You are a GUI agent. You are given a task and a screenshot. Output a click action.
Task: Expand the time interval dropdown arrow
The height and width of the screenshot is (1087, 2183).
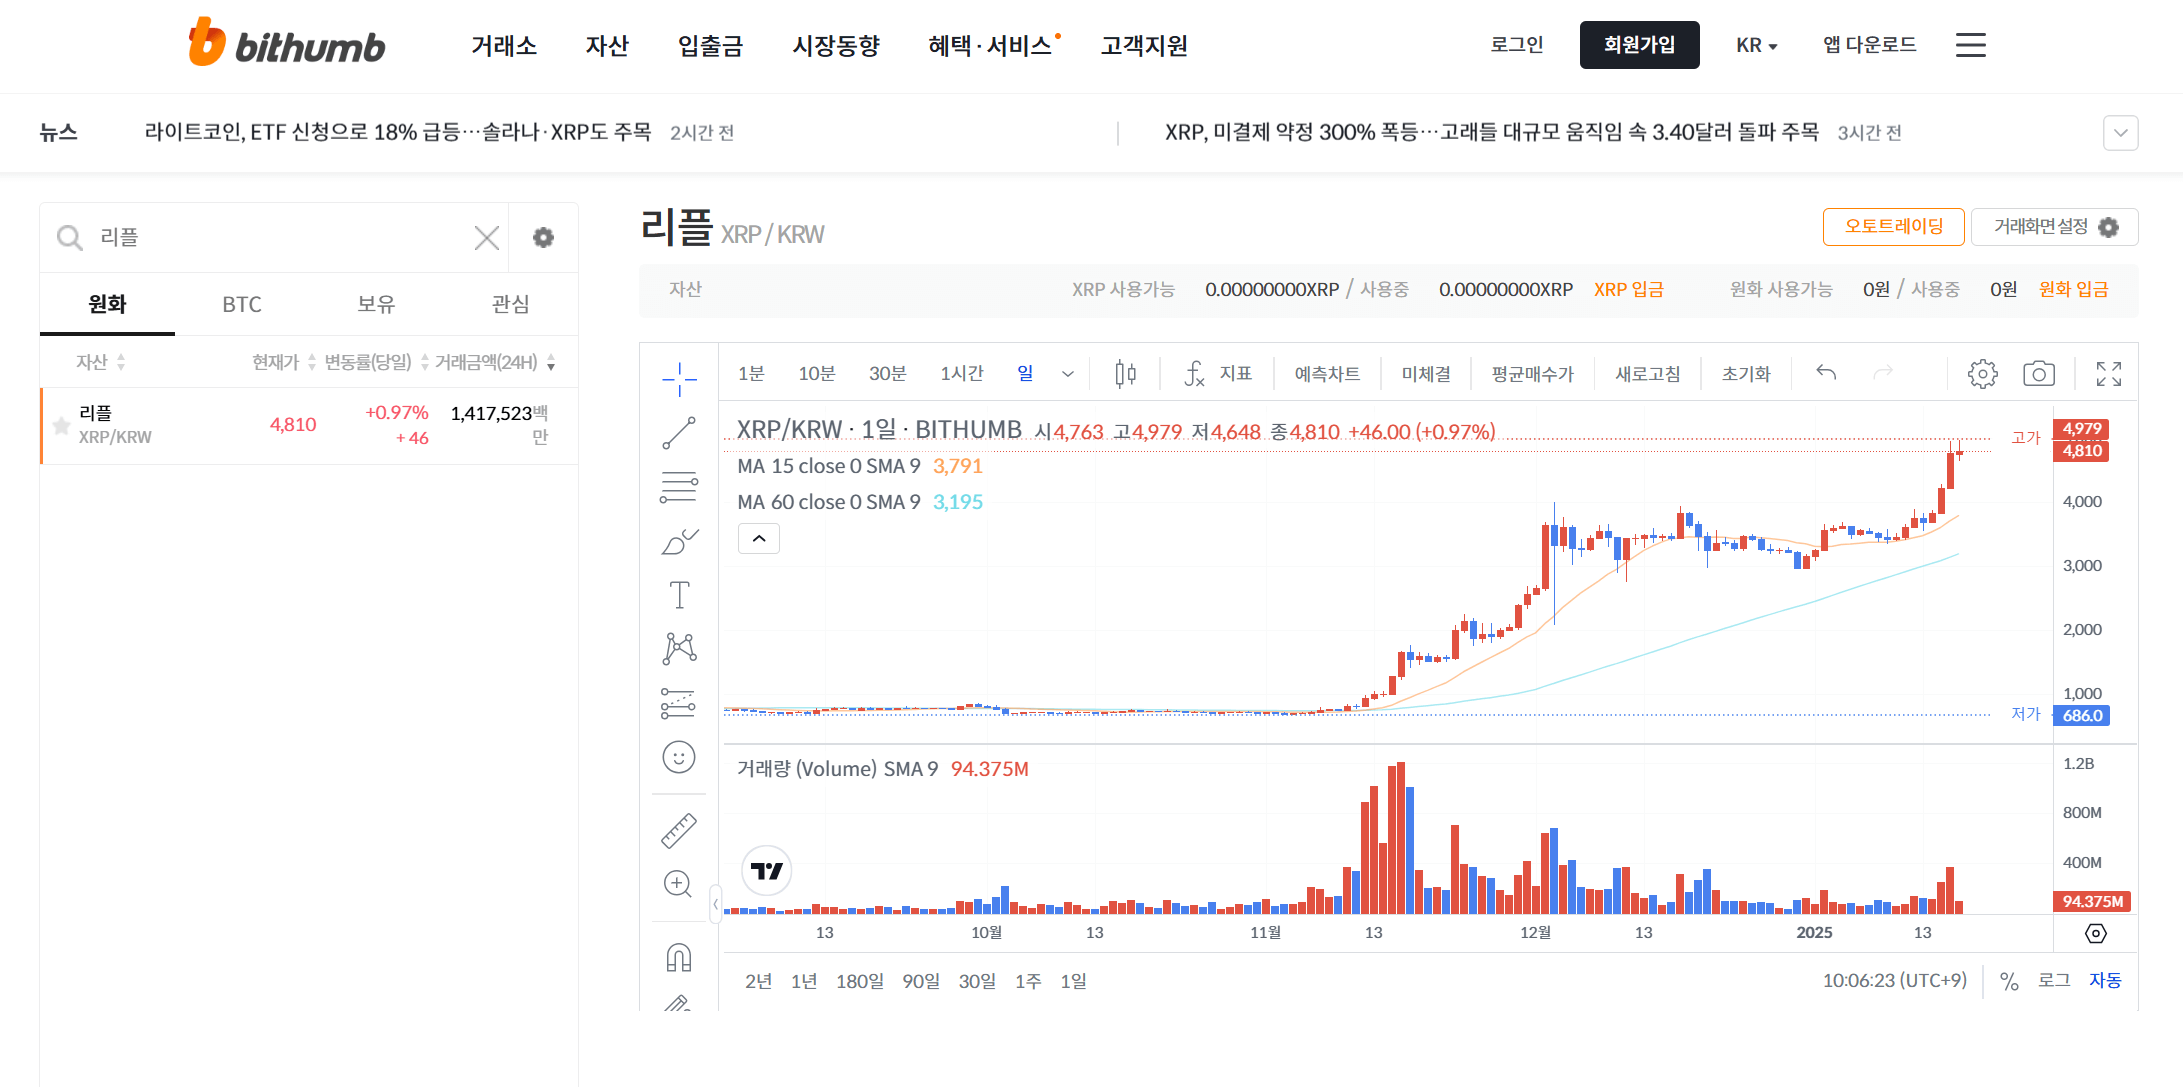[1067, 373]
